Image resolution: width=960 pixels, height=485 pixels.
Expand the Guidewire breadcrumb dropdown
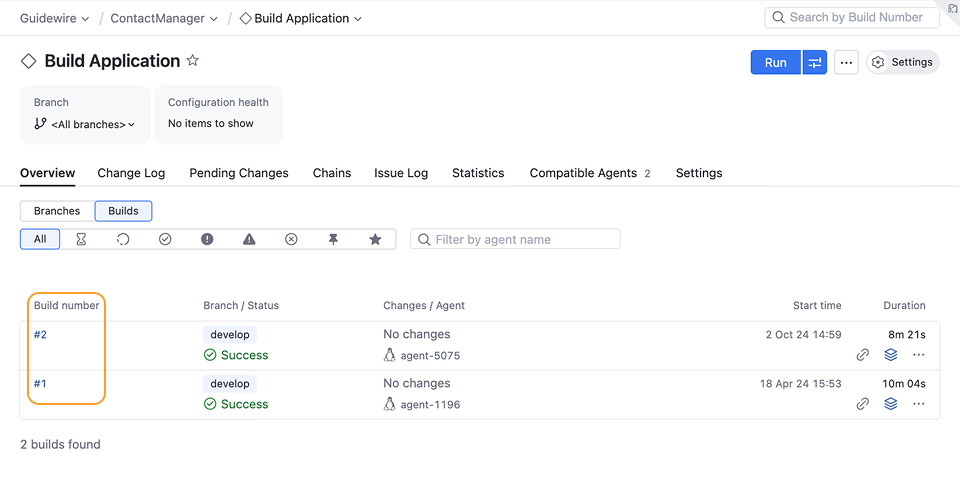click(x=54, y=18)
